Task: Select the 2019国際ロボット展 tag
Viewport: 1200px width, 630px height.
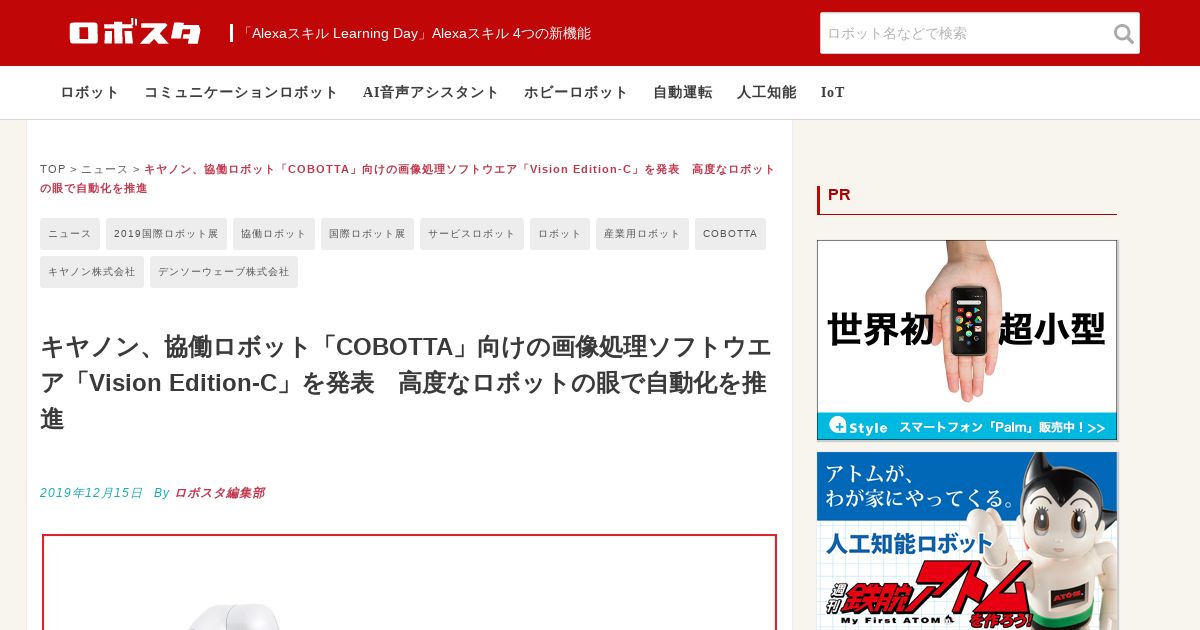Action: tap(166, 234)
